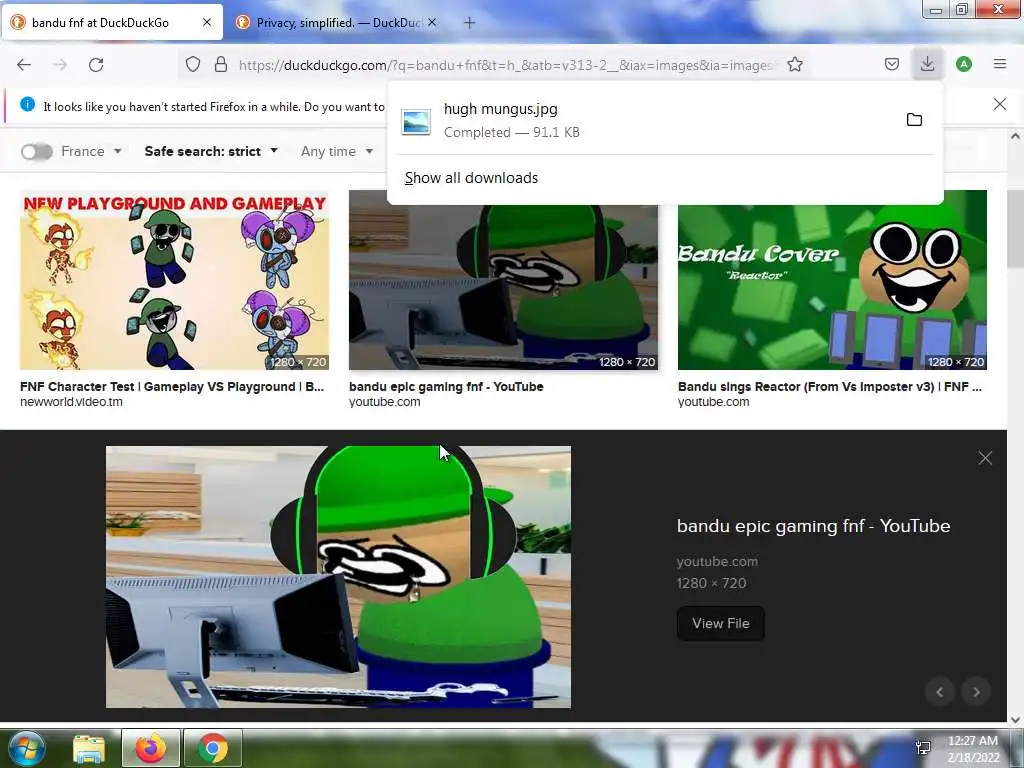Open the Windows Start menu
The image size is (1024, 768).
(26, 748)
